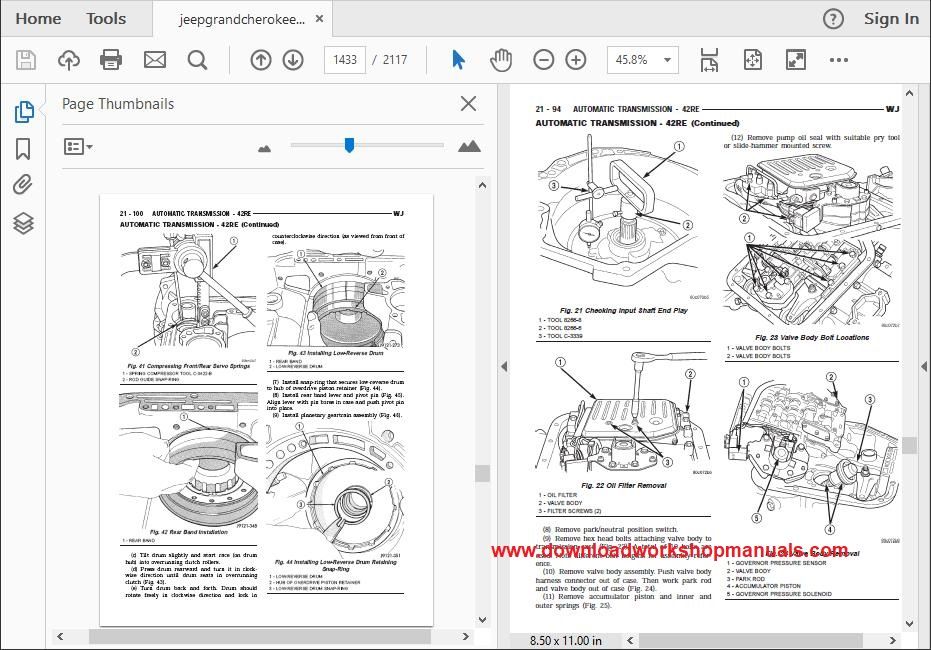
Task: Open more tools ellipsis menu
Action: coord(838,60)
